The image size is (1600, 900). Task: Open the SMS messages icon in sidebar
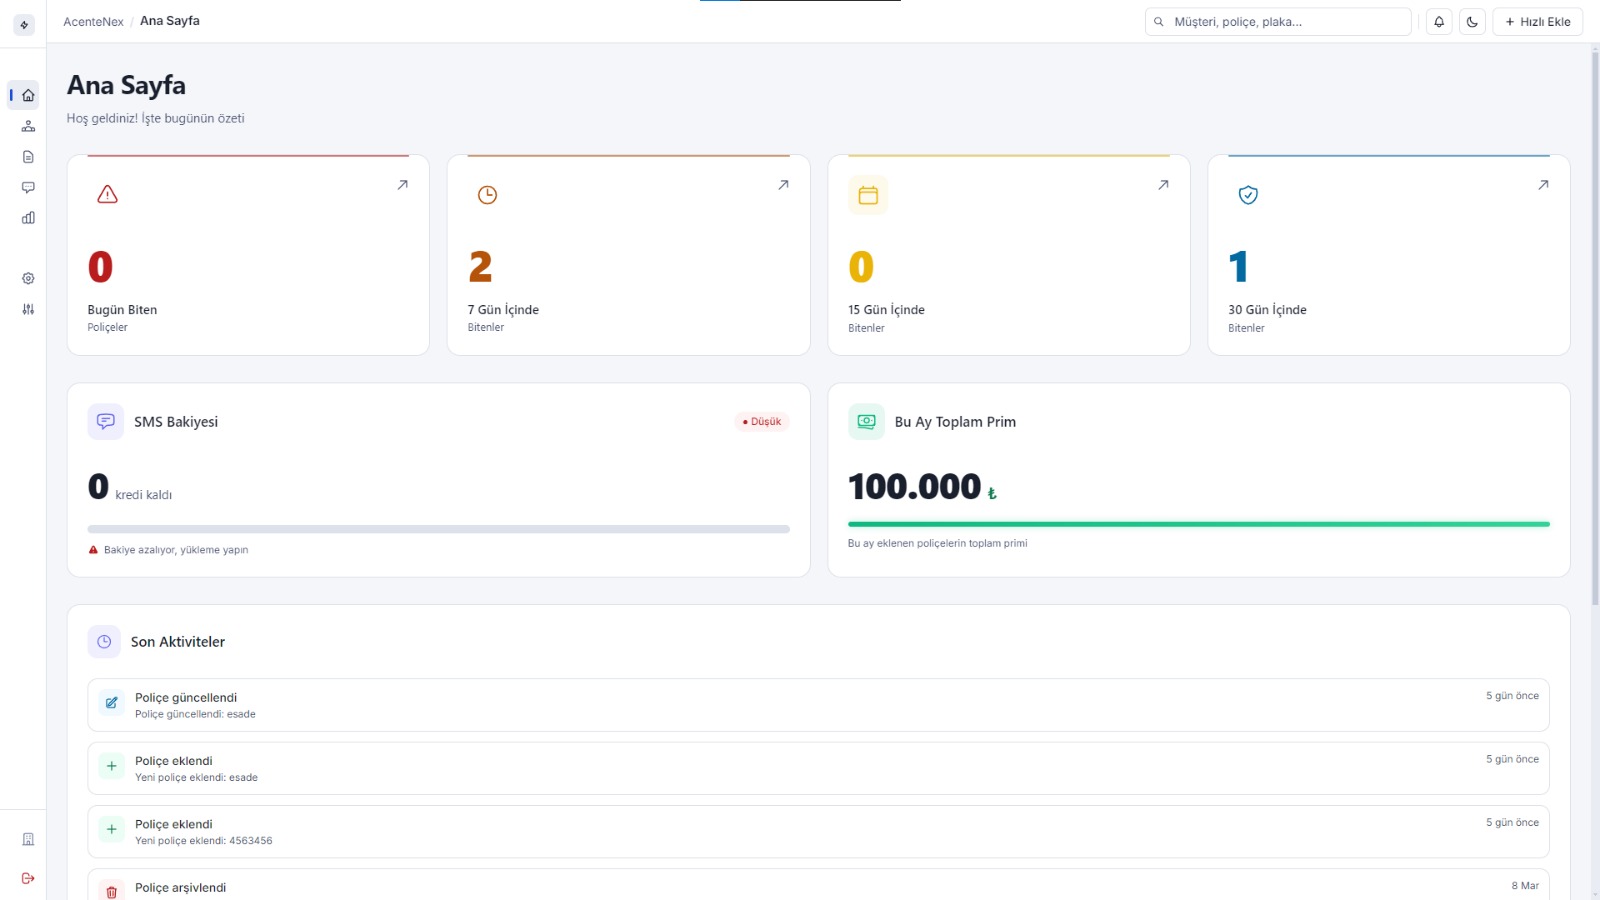click(27, 186)
